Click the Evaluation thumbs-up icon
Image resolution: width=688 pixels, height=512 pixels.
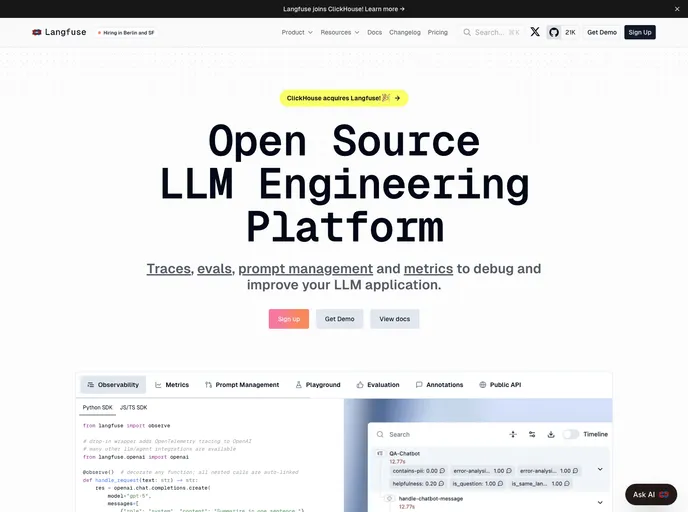click(x=360, y=385)
